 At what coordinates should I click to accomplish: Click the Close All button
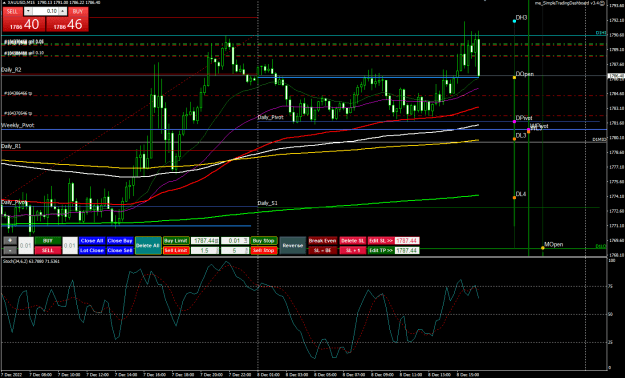point(92,241)
